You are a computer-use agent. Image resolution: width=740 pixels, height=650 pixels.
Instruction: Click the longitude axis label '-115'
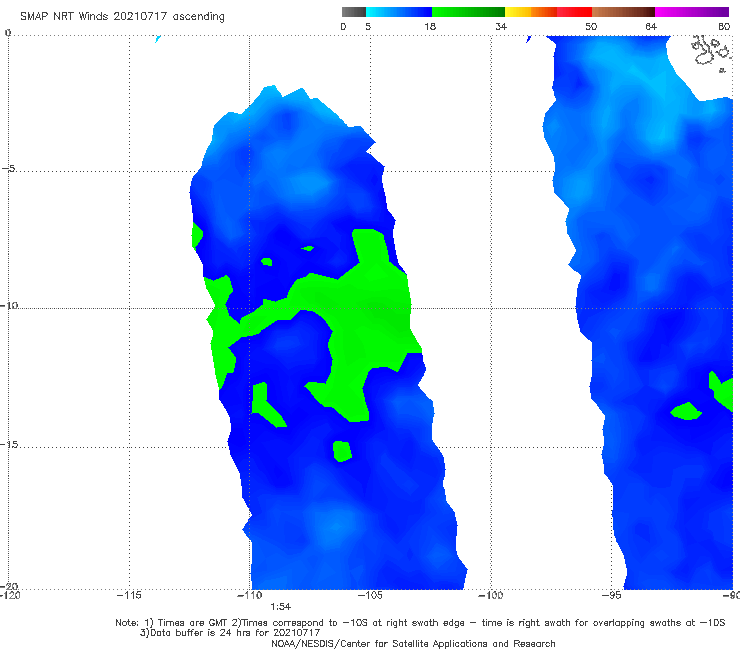click(129, 595)
